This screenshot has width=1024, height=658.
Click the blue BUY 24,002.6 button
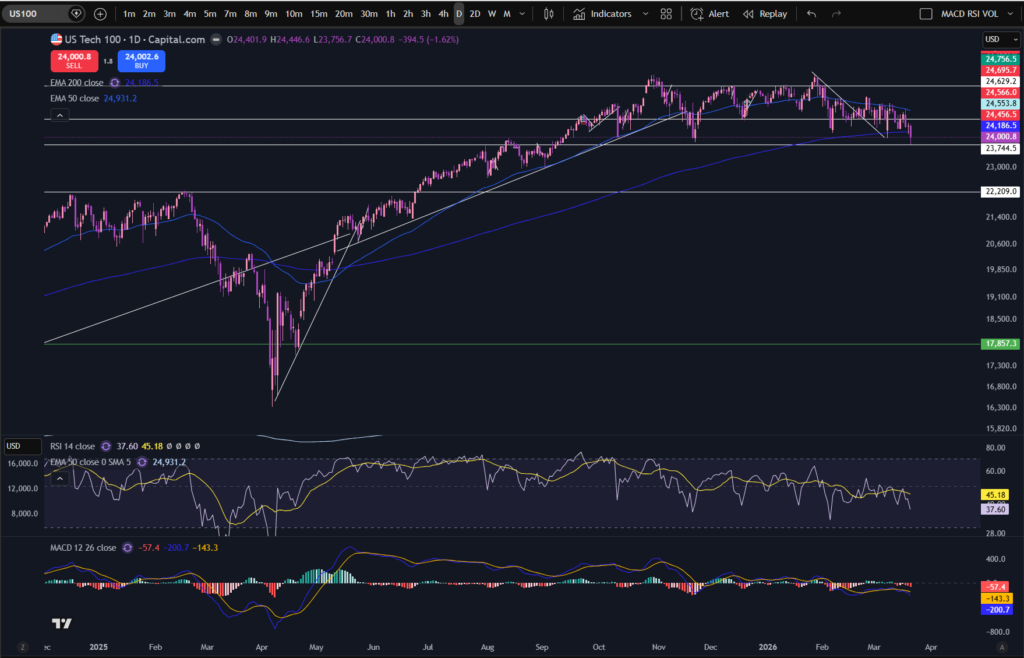(x=142, y=61)
